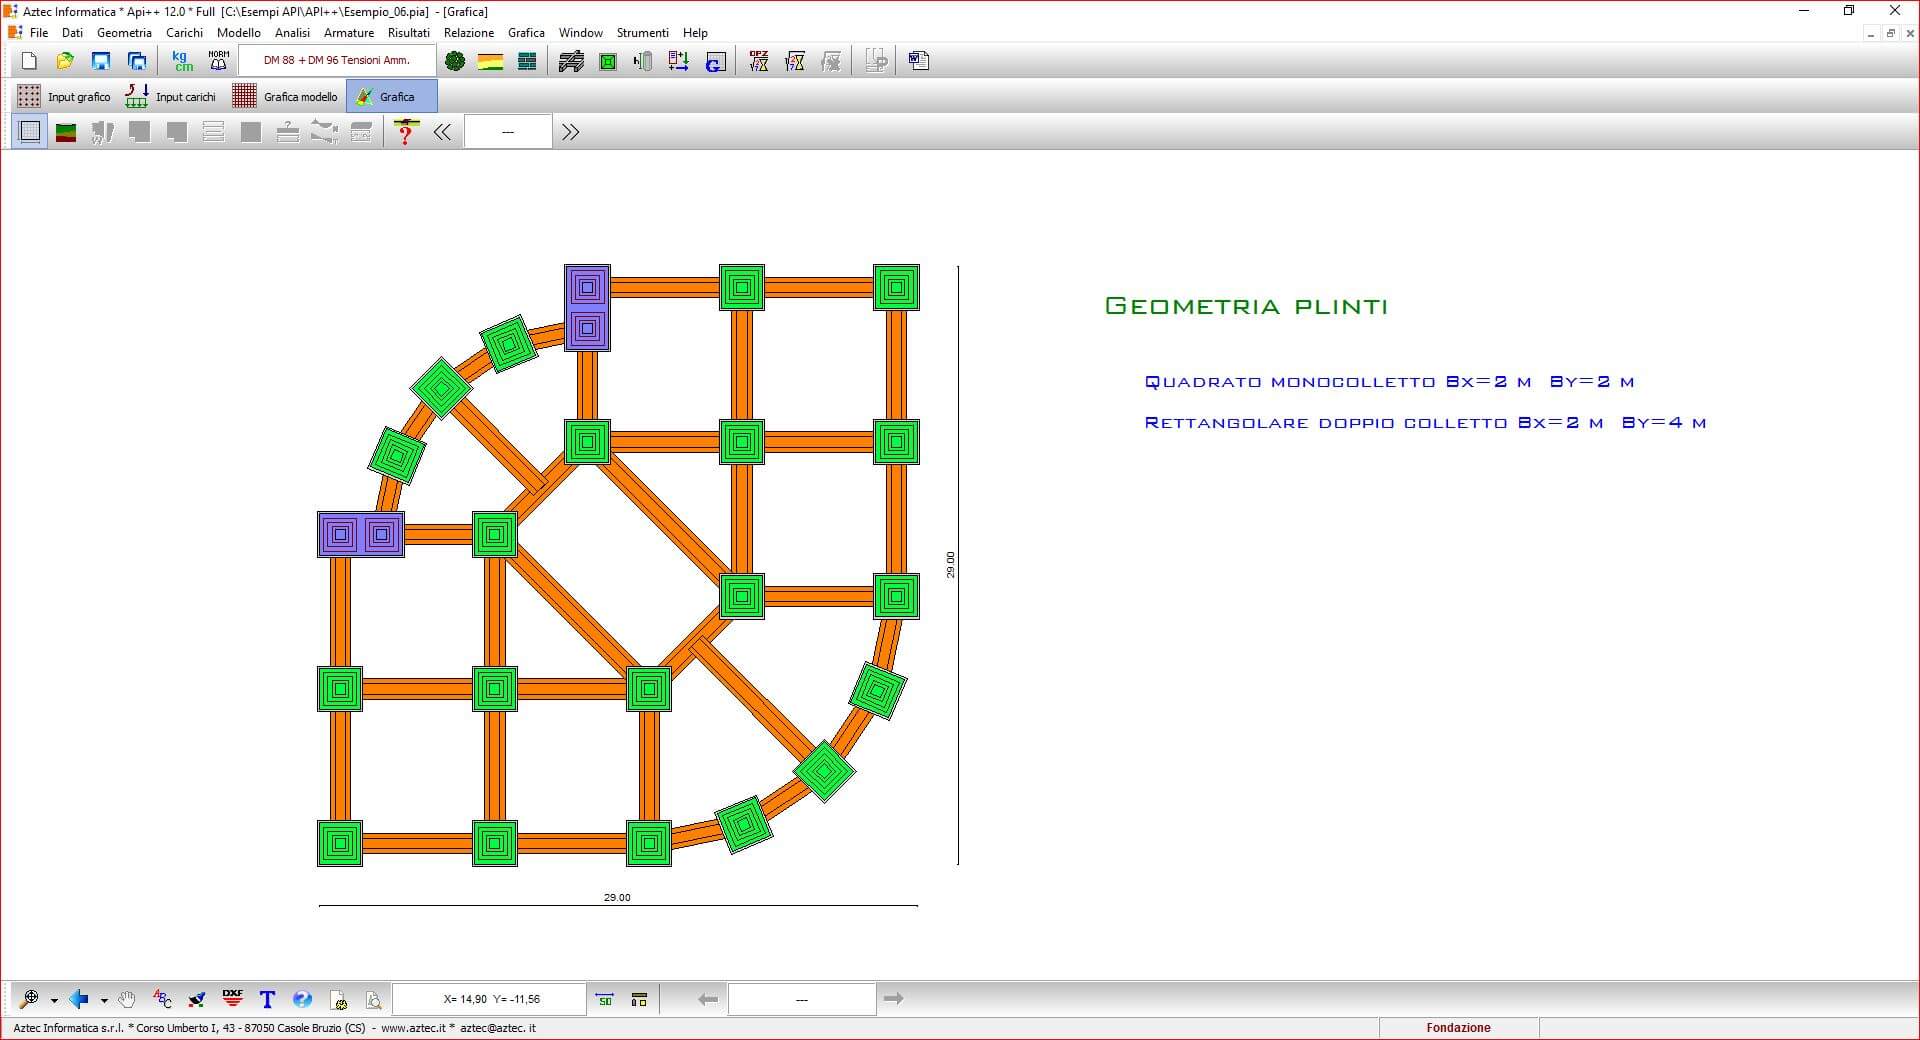The height and width of the screenshot is (1040, 1920).
Task: Toggle the plan geometry view button
Action: click(x=30, y=132)
